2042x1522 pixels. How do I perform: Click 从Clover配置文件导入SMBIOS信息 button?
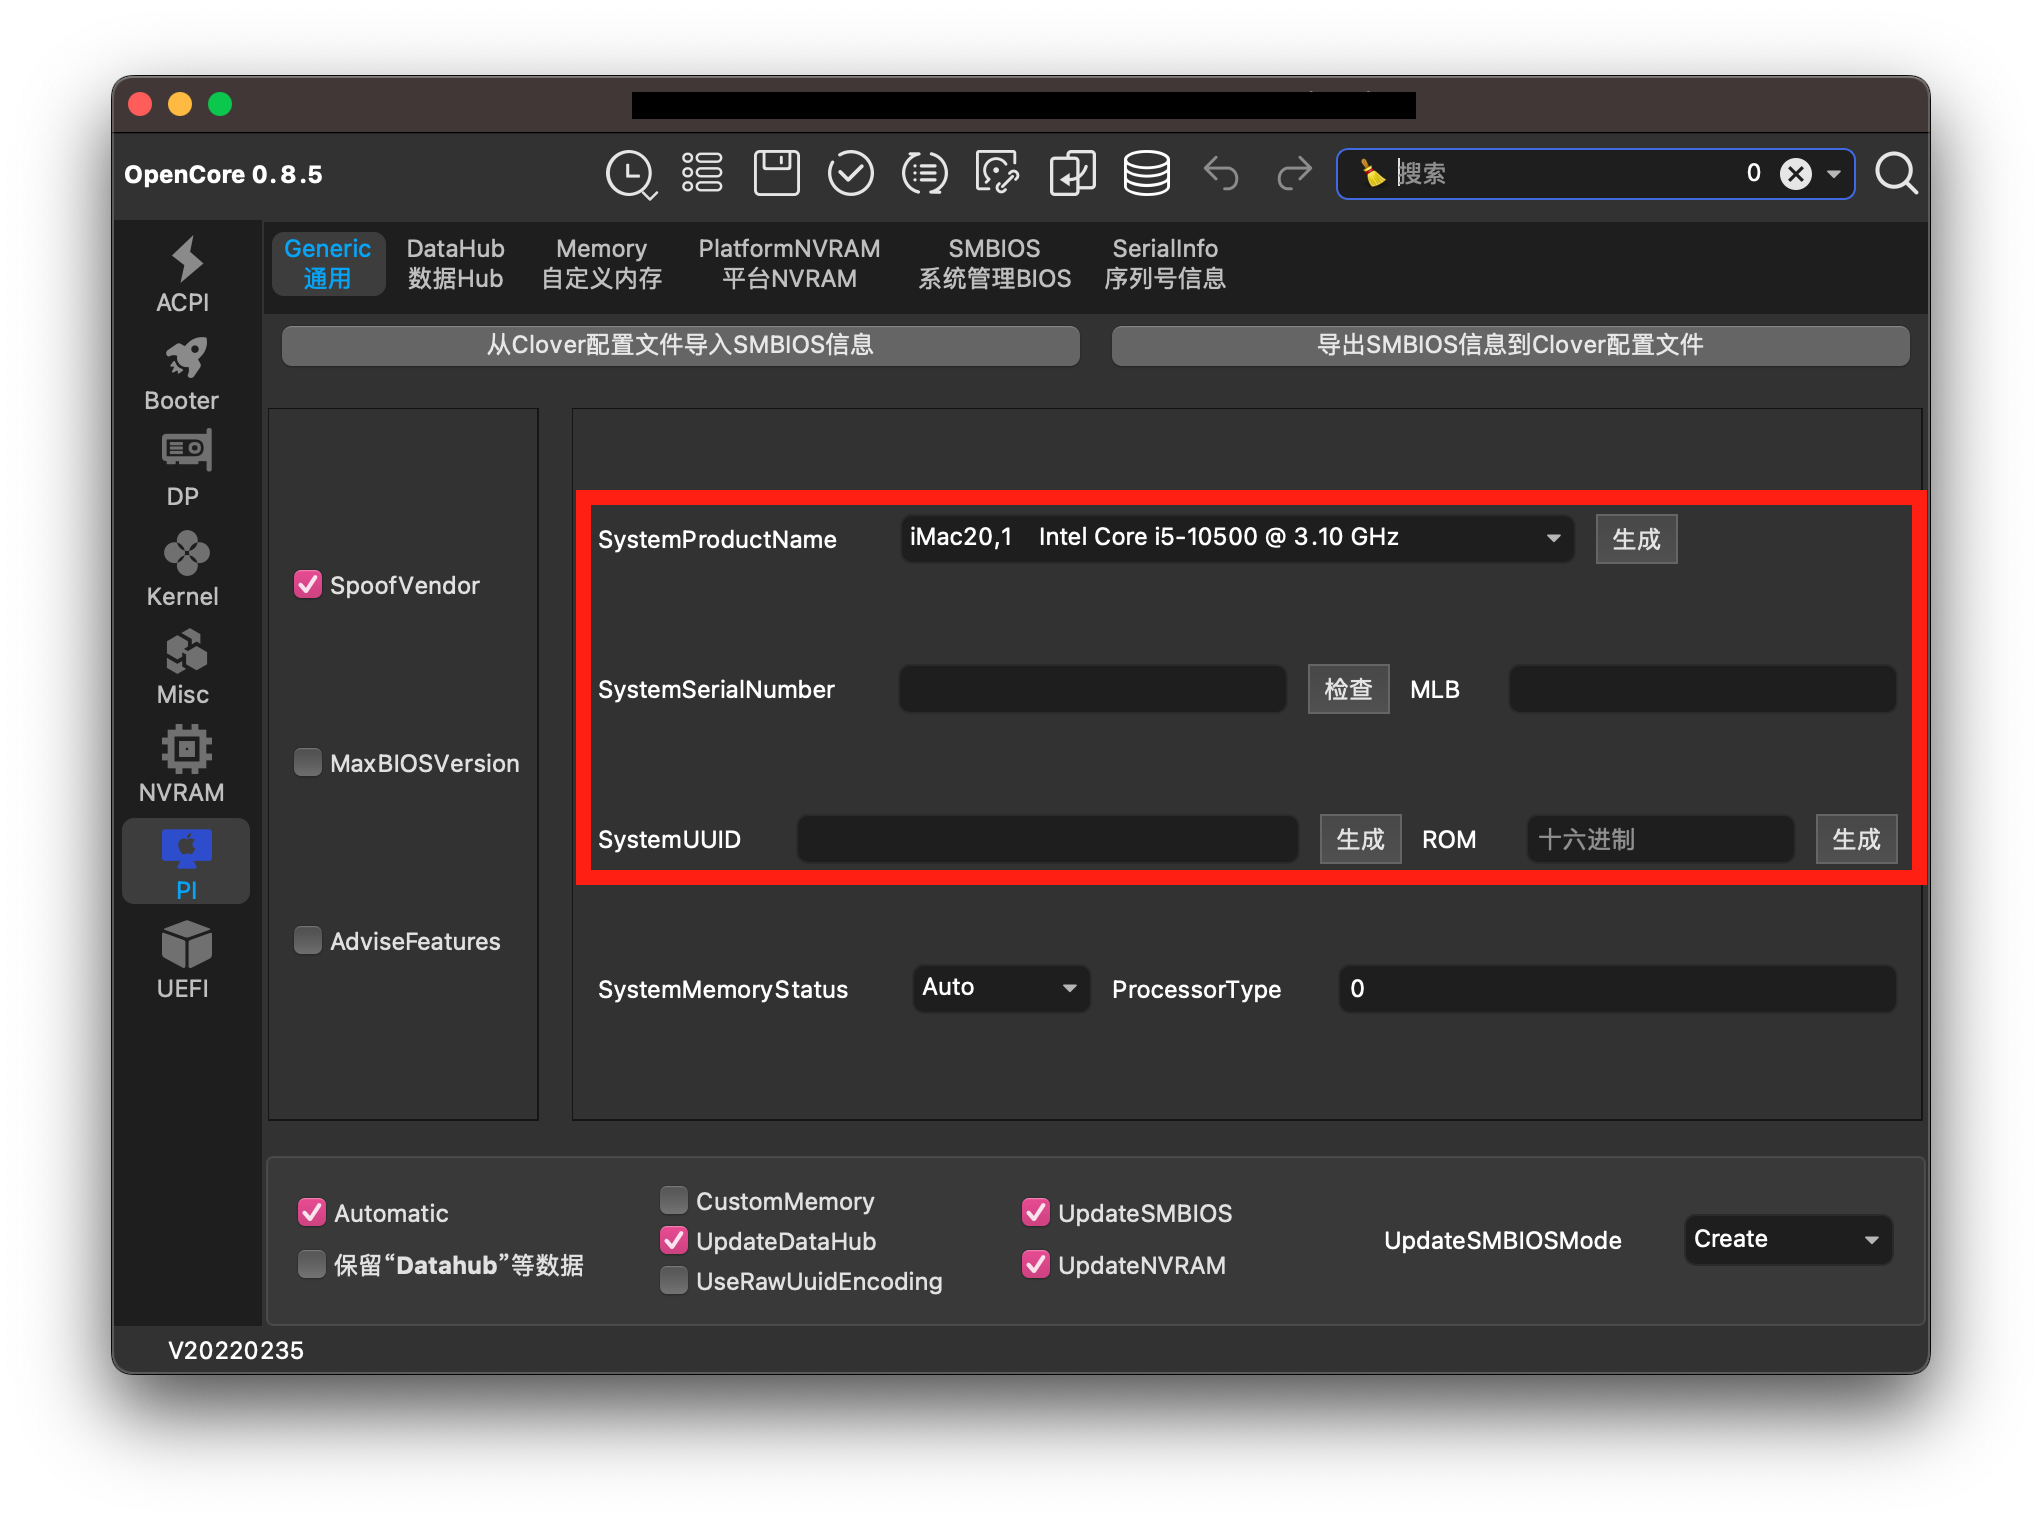point(680,345)
